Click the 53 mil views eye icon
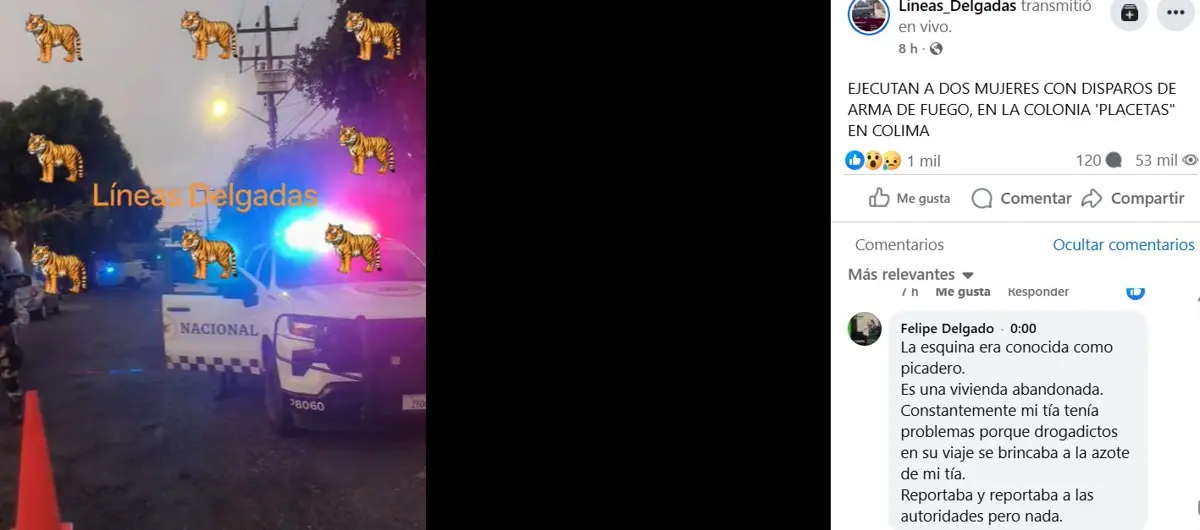This screenshot has width=1200, height=530. [1190, 160]
